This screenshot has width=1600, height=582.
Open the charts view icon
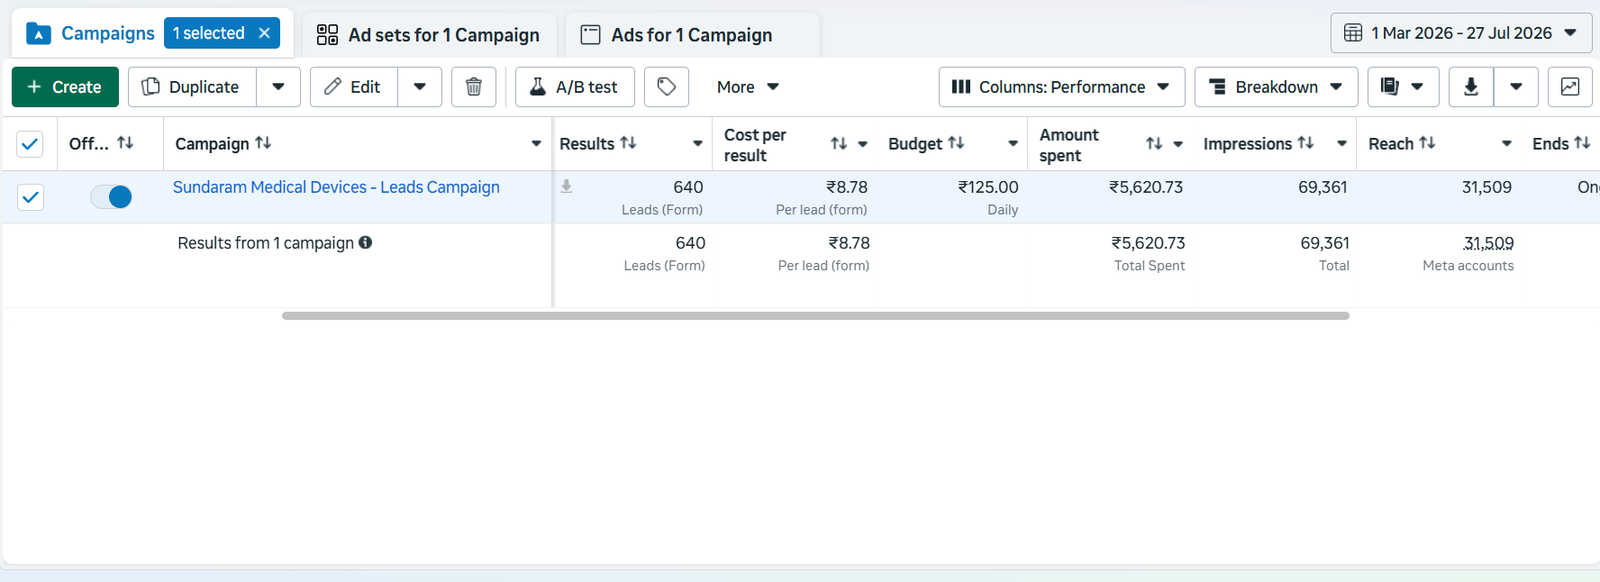tap(1570, 87)
